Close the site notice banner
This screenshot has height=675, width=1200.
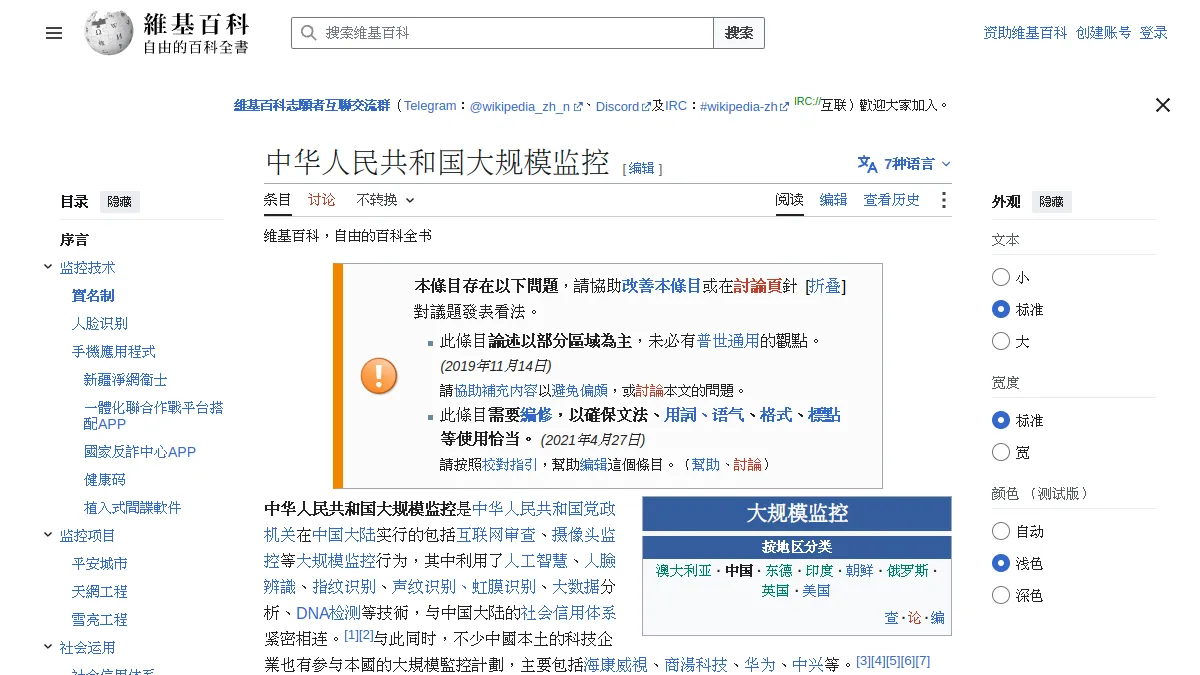pyautogui.click(x=1162, y=105)
